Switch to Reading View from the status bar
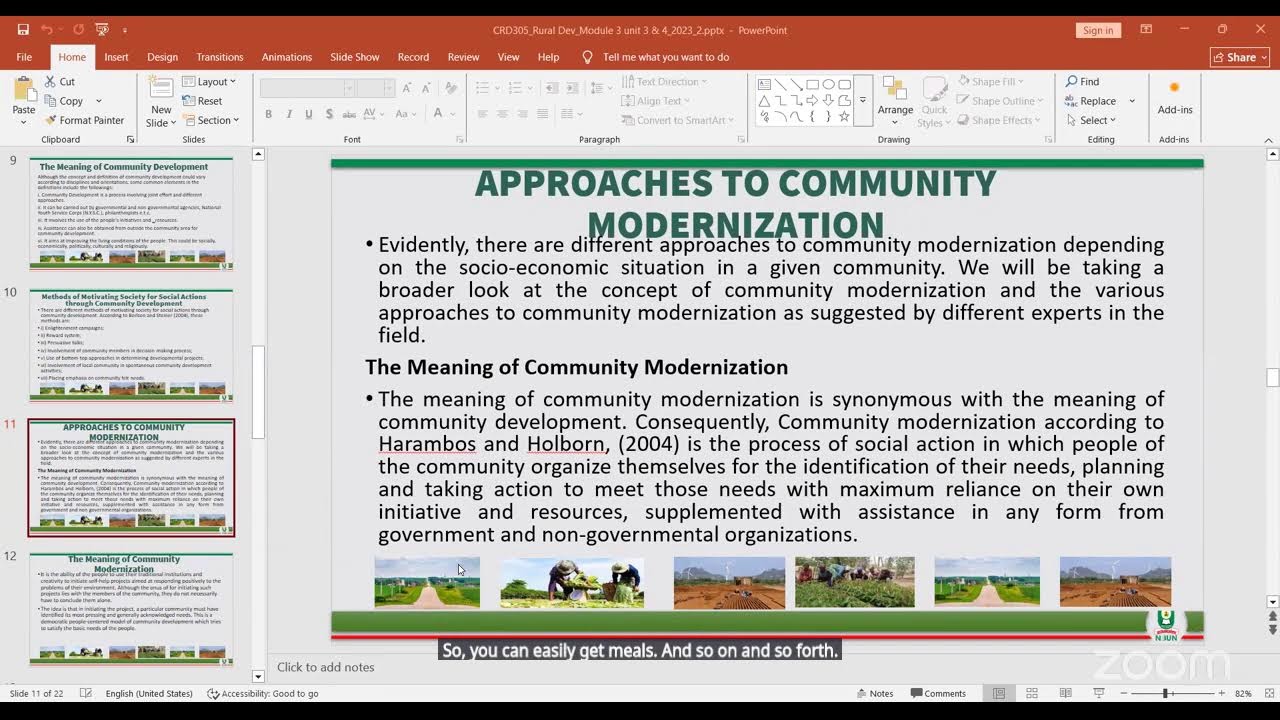 [1066, 693]
